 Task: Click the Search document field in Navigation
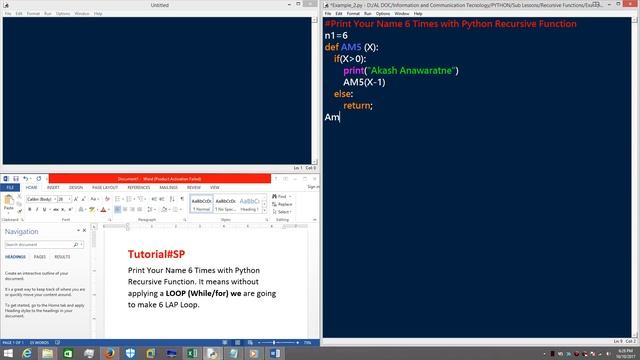coord(44,244)
